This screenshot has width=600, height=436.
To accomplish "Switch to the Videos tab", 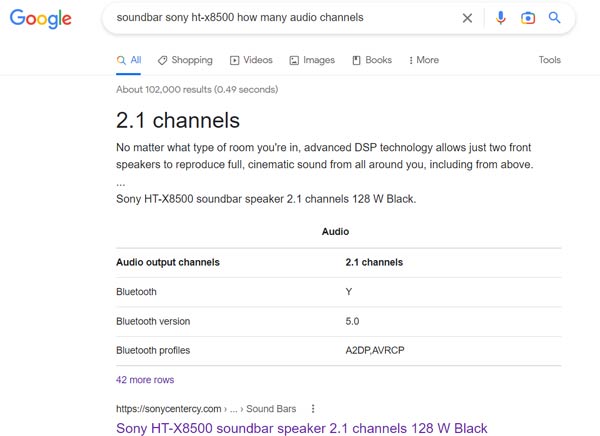I will pyautogui.click(x=251, y=60).
